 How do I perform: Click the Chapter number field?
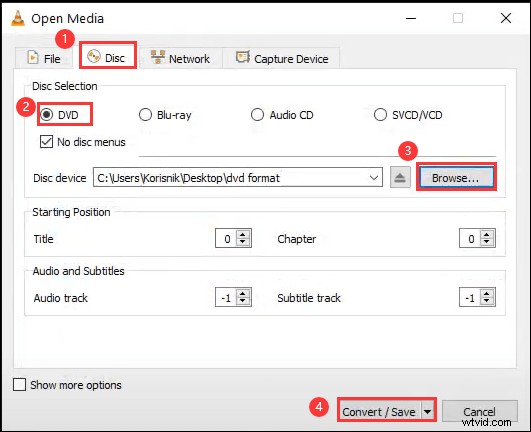tap(471, 238)
